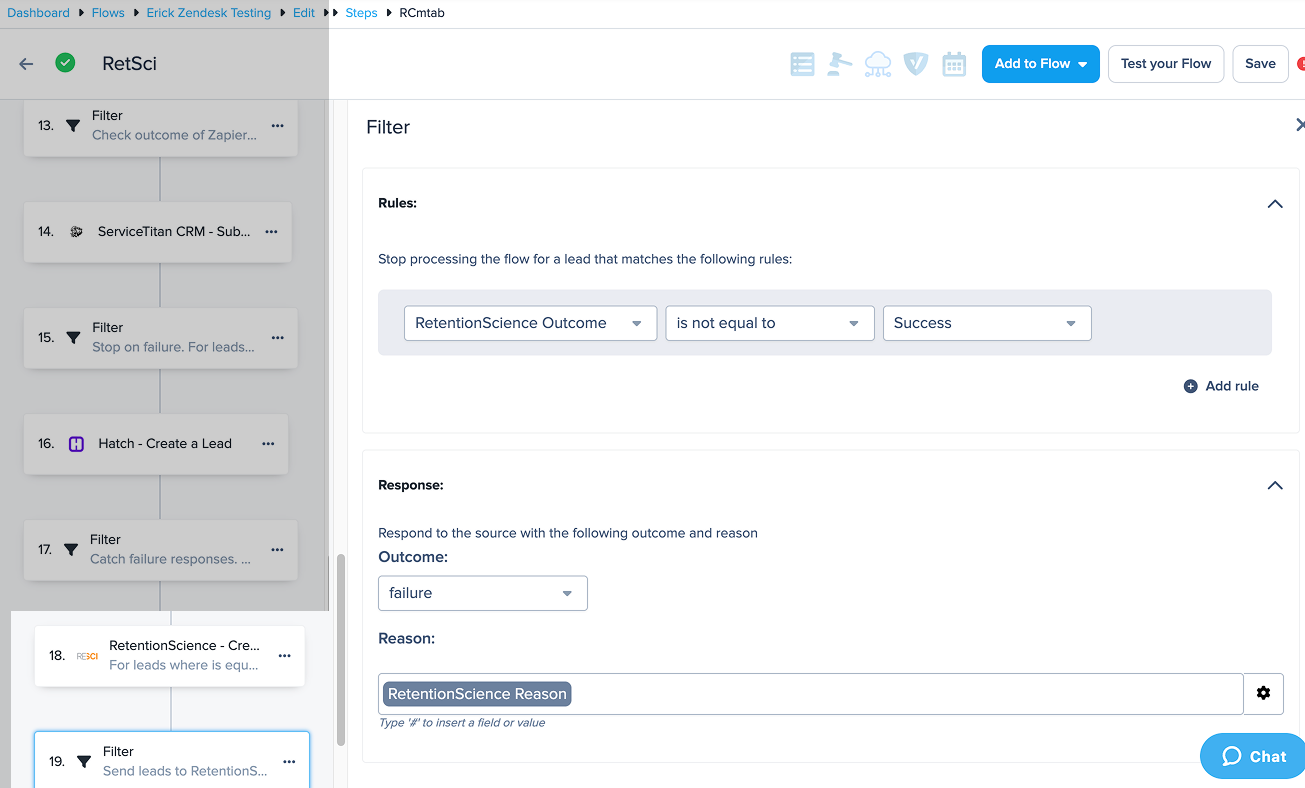Viewport: 1305px width, 788px height.
Task: Open the more options menu for step 16
Action: [x=268, y=444]
